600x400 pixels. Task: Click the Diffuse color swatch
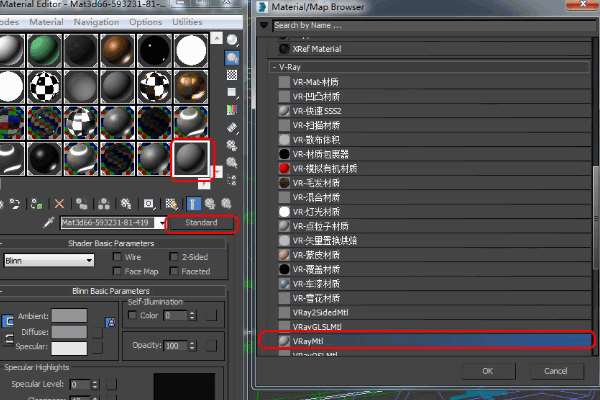tap(69, 332)
